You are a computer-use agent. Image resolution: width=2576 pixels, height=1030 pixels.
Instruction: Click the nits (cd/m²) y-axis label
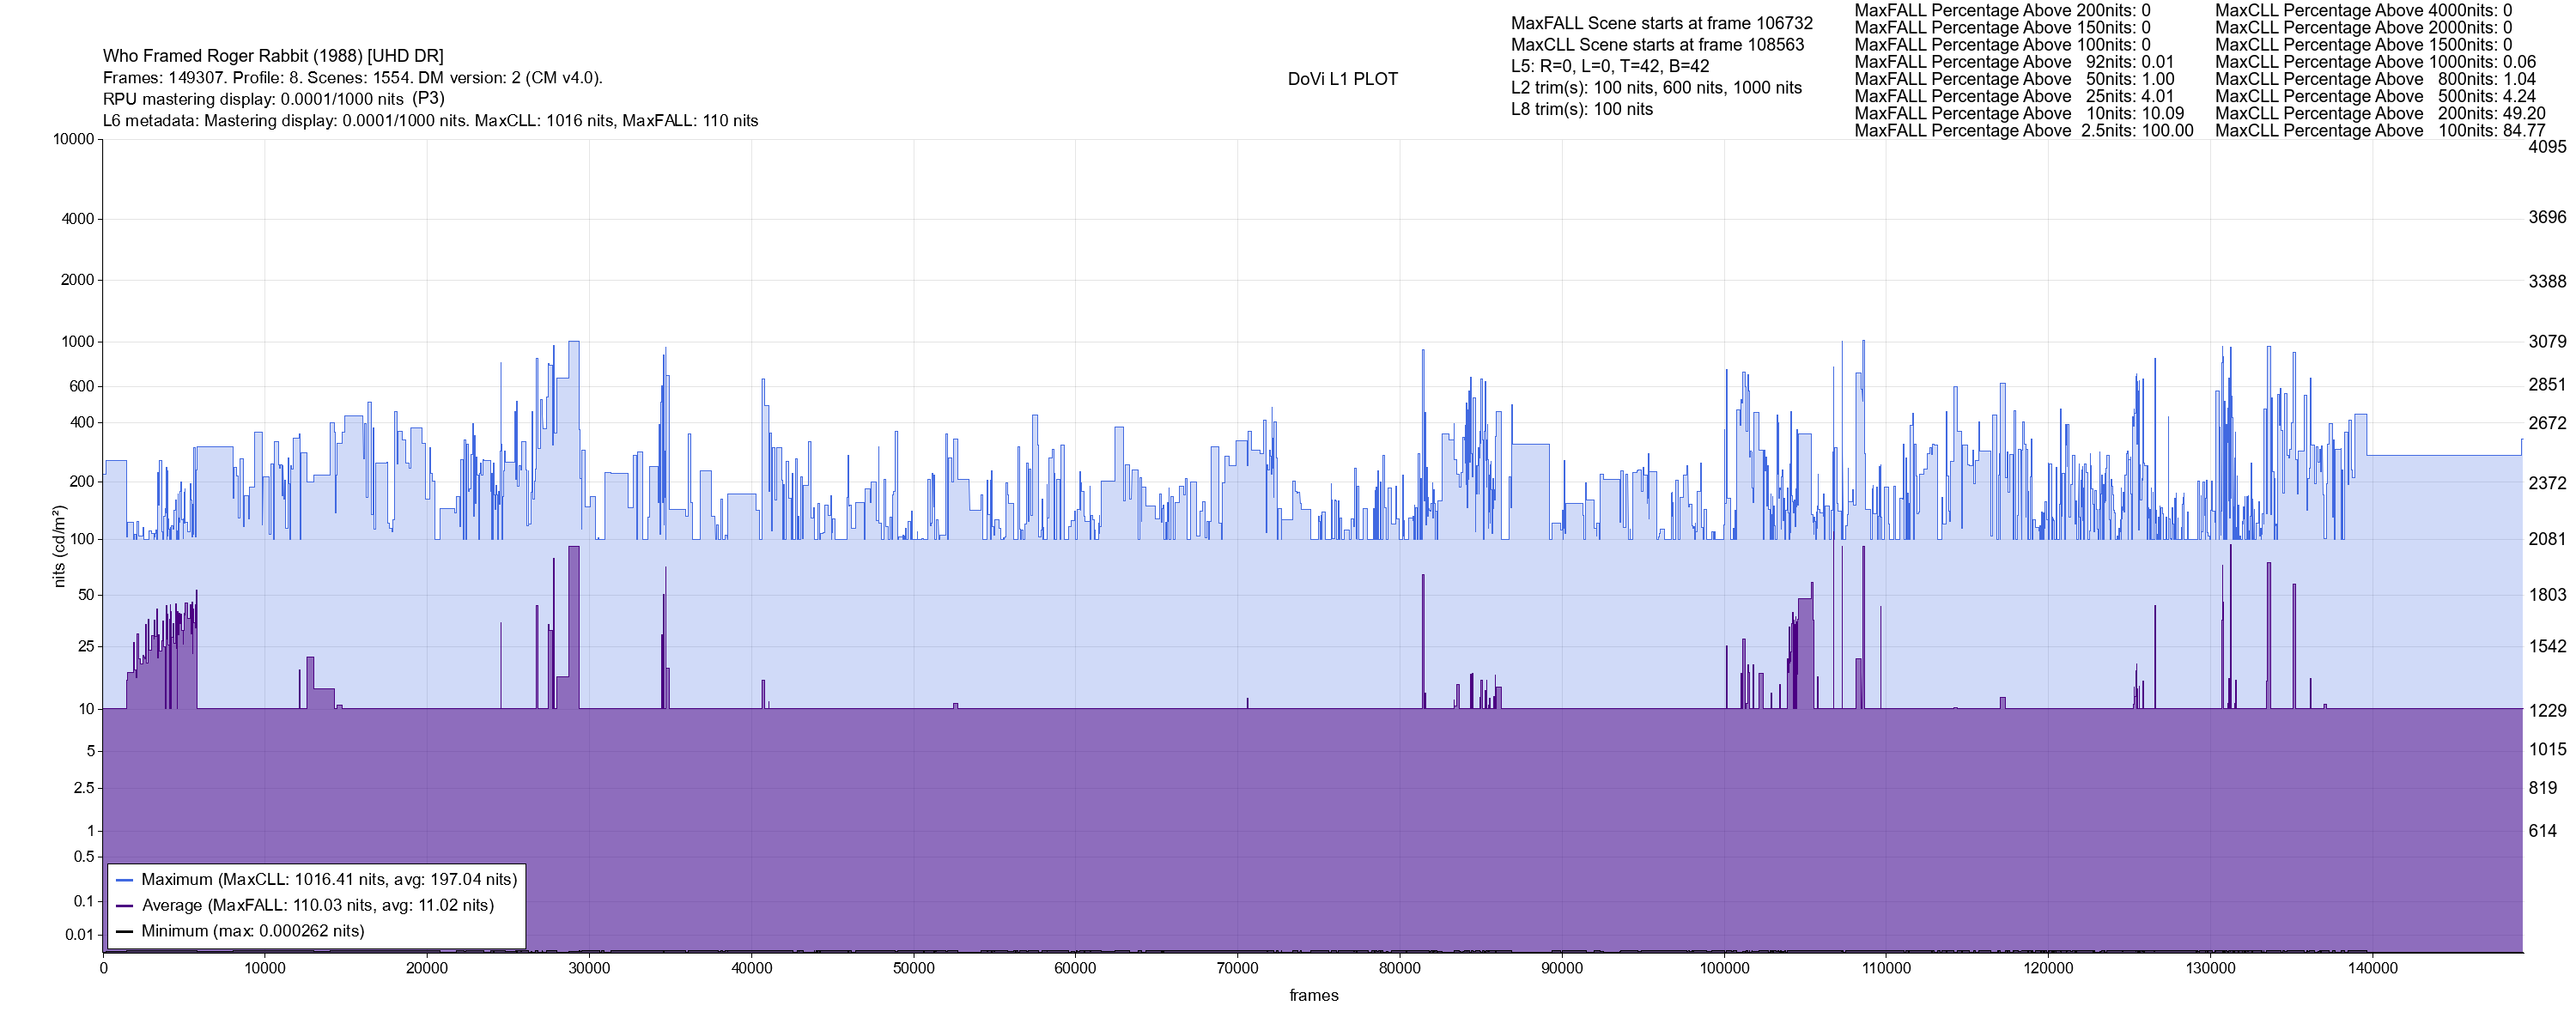(59, 546)
